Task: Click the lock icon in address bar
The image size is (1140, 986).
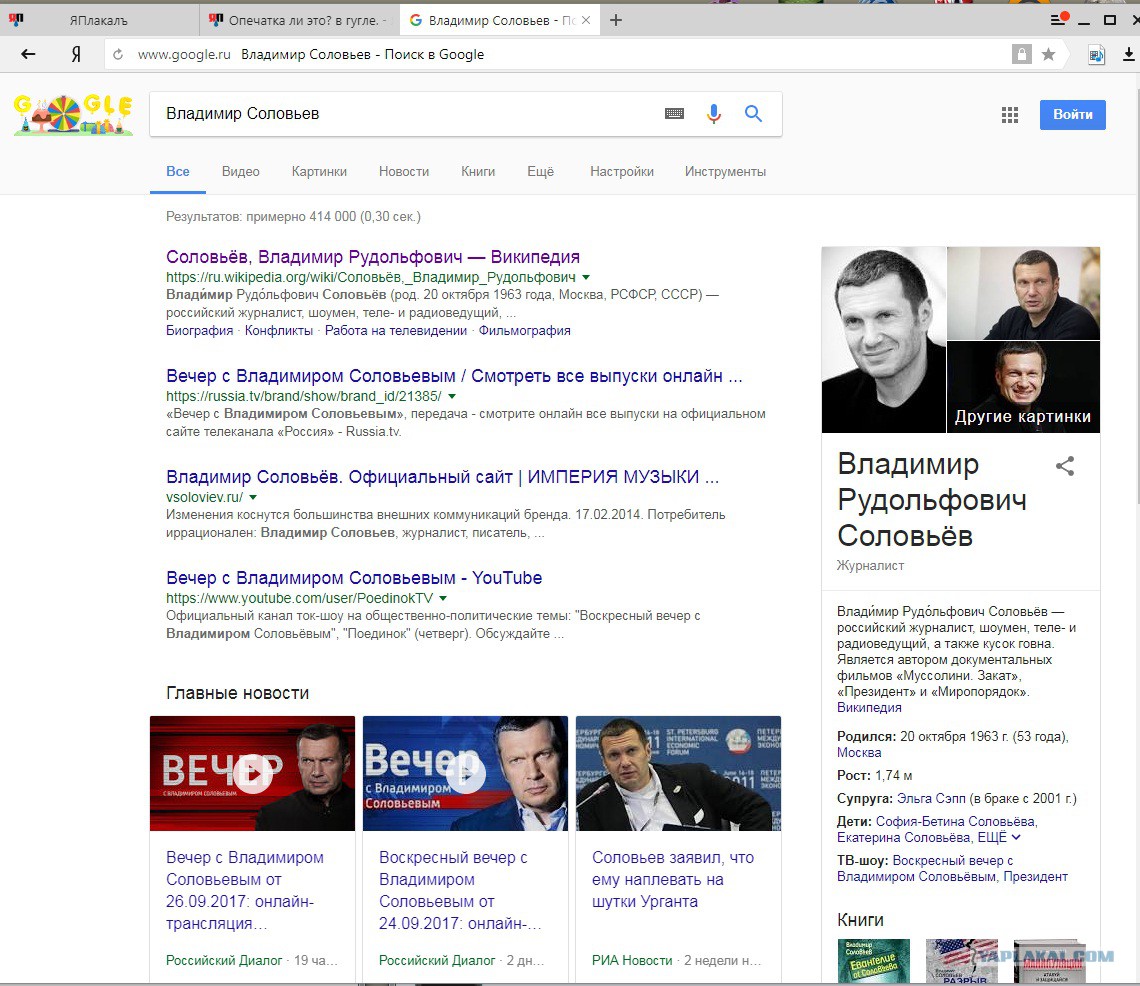Action: click(x=1021, y=54)
